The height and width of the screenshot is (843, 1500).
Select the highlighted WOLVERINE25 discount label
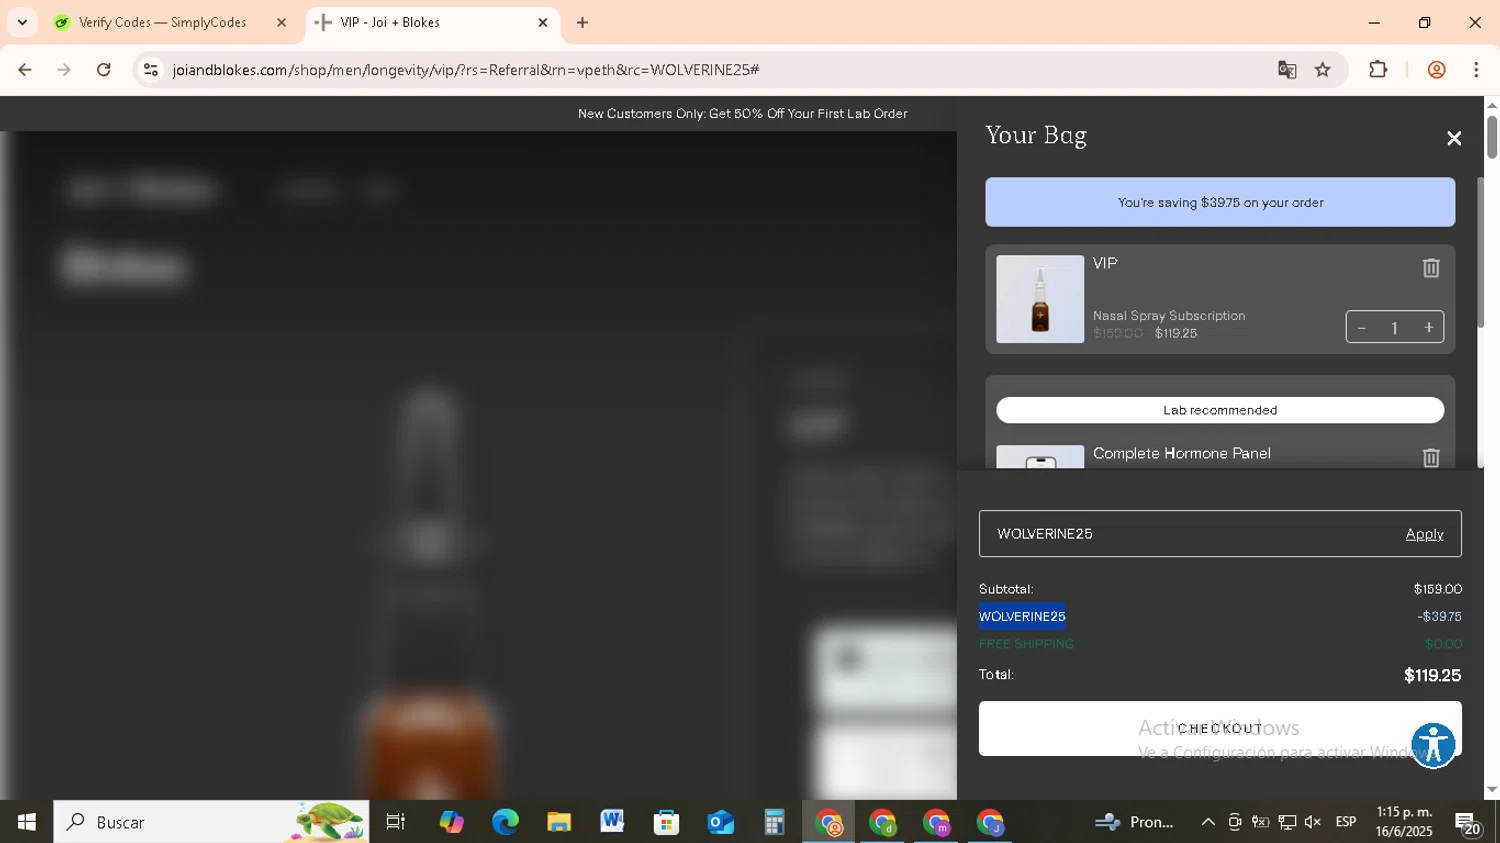coord(1022,616)
